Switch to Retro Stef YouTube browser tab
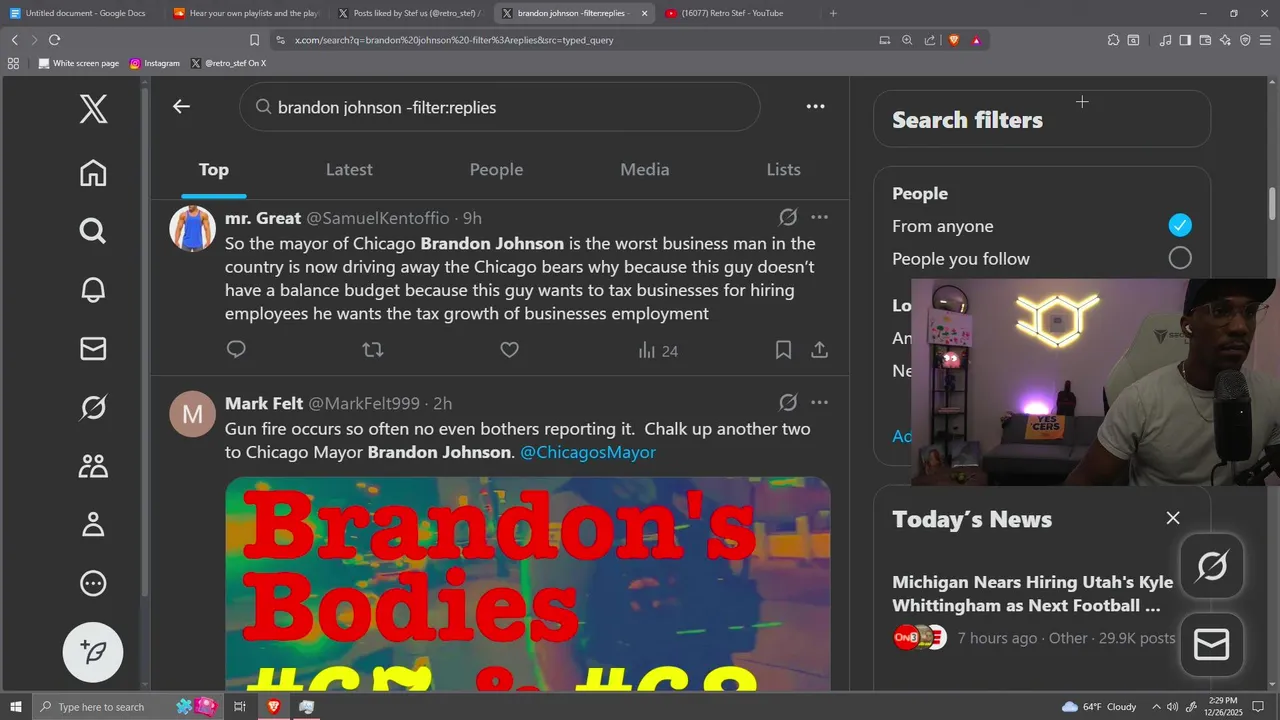 pyautogui.click(x=733, y=13)
